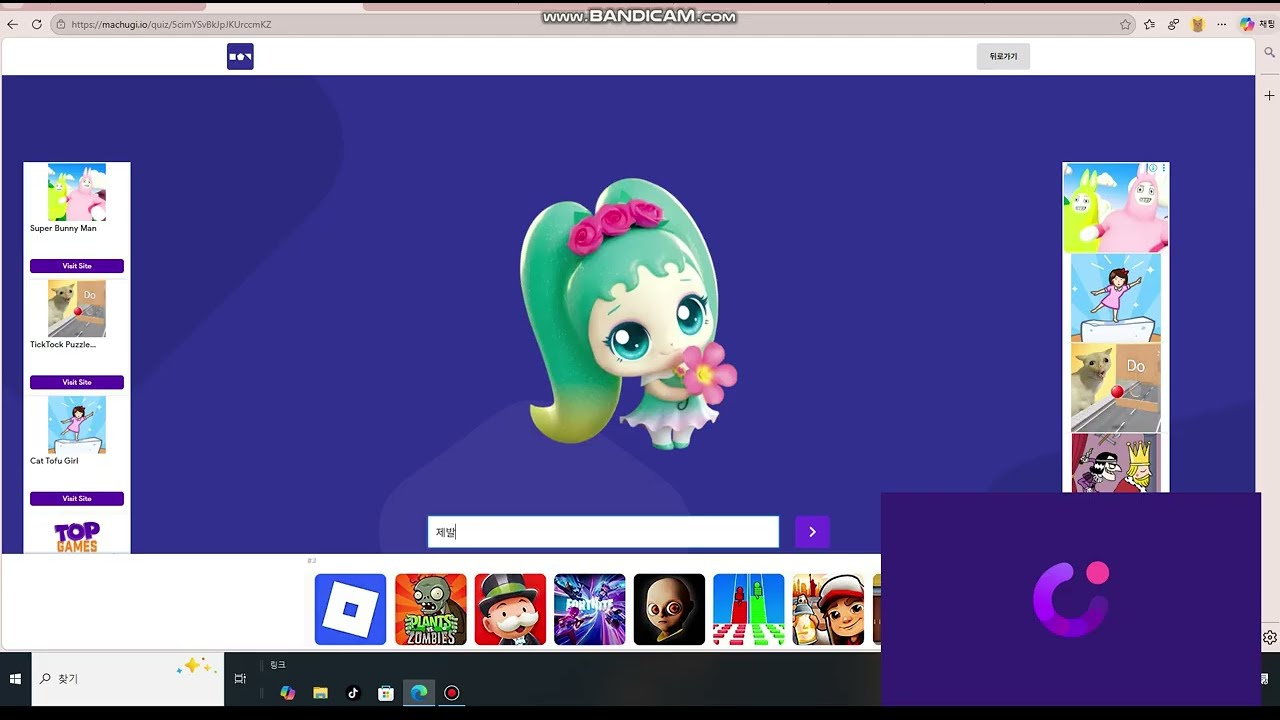Submit the answer with the arrow button

click(x=812, y=532)
